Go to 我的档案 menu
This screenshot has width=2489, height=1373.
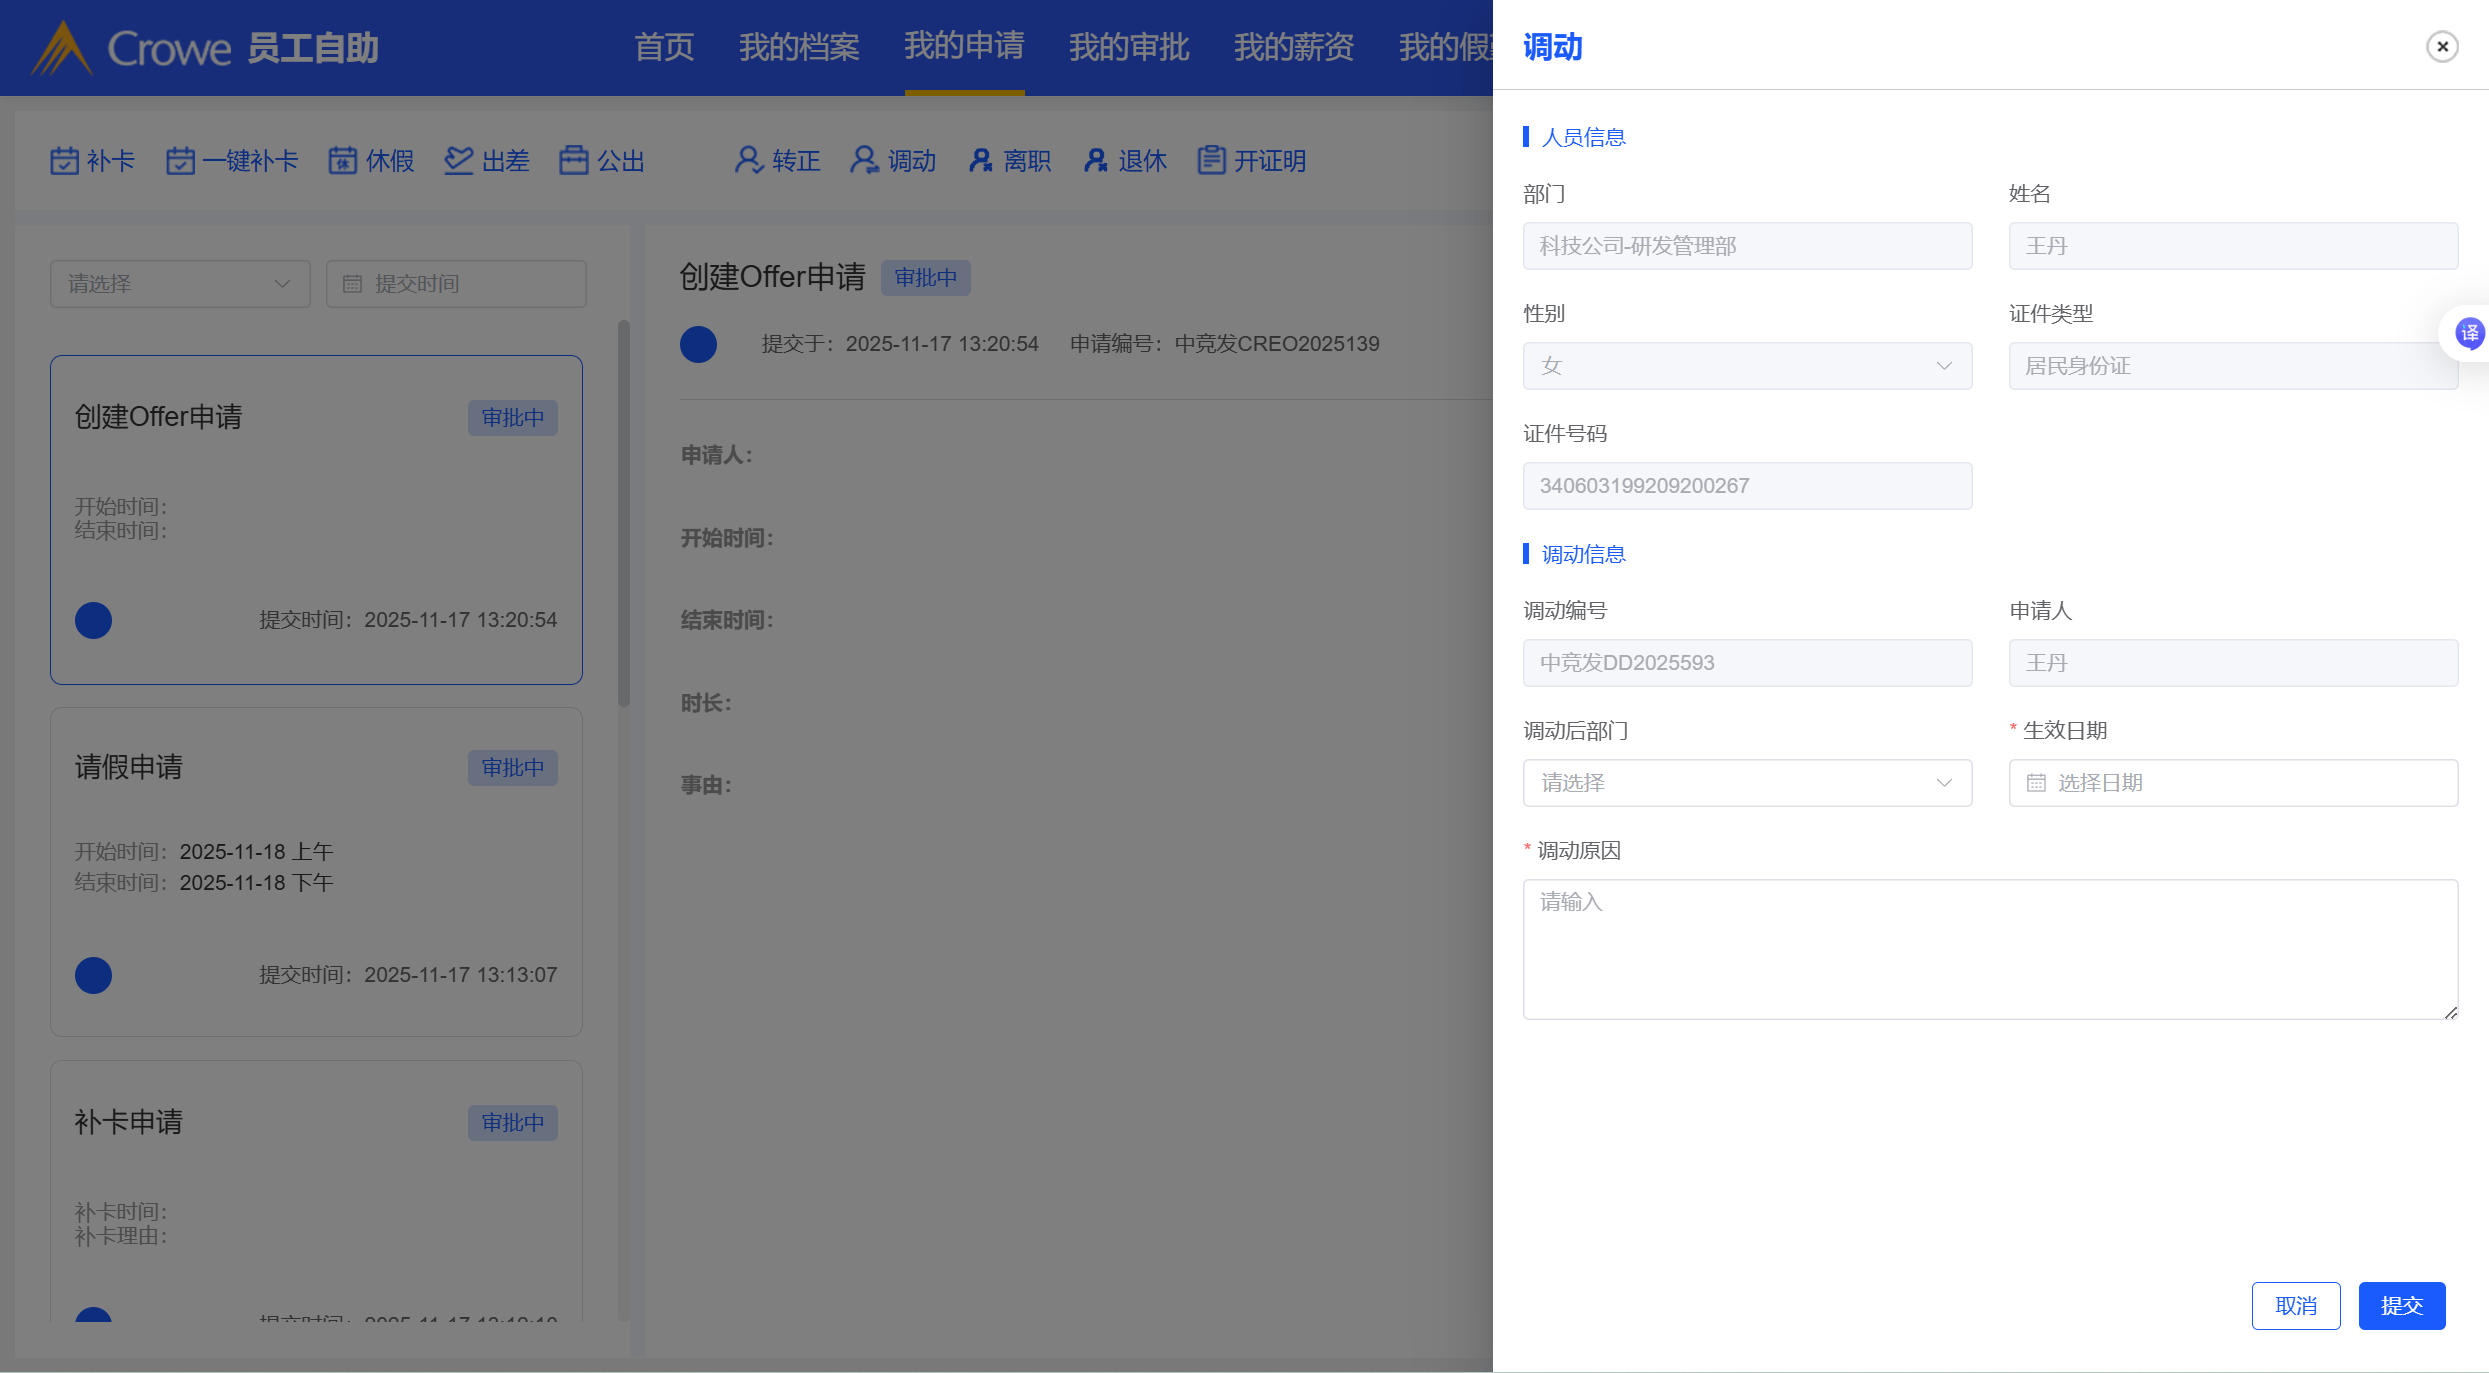point(799,47)
